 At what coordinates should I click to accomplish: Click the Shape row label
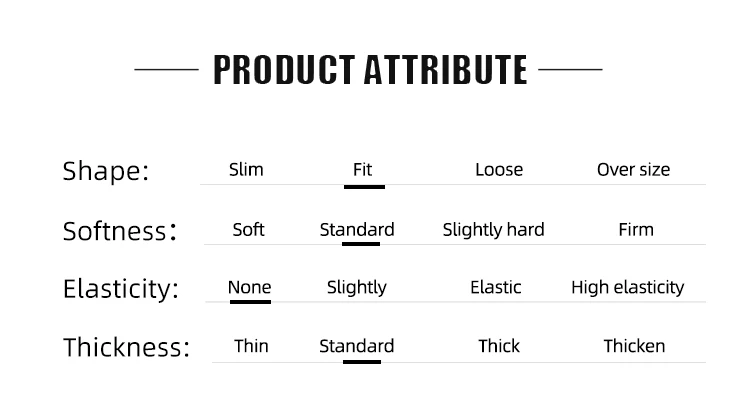pyautogui.click(x=106, y=171)
